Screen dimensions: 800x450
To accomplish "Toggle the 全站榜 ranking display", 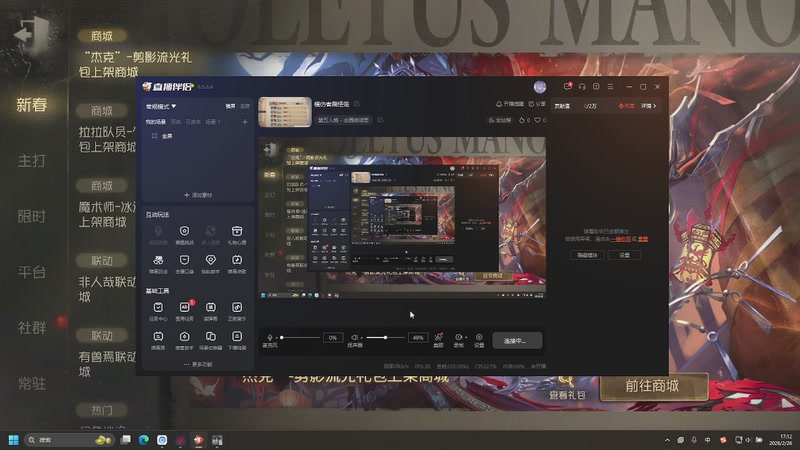I will pyautogui.click(x=500, y=120).
